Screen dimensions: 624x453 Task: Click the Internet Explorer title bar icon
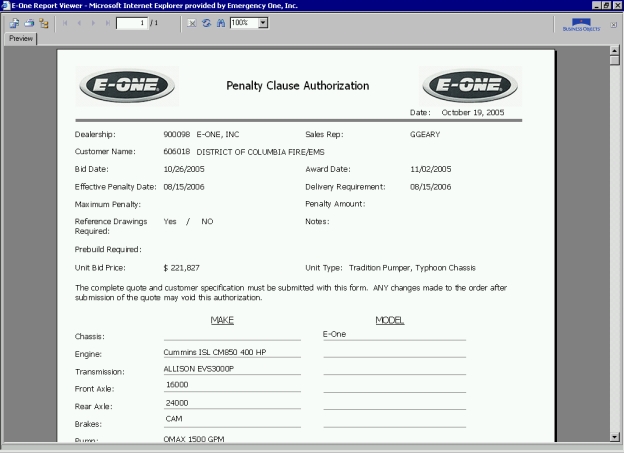coord(5,5)
